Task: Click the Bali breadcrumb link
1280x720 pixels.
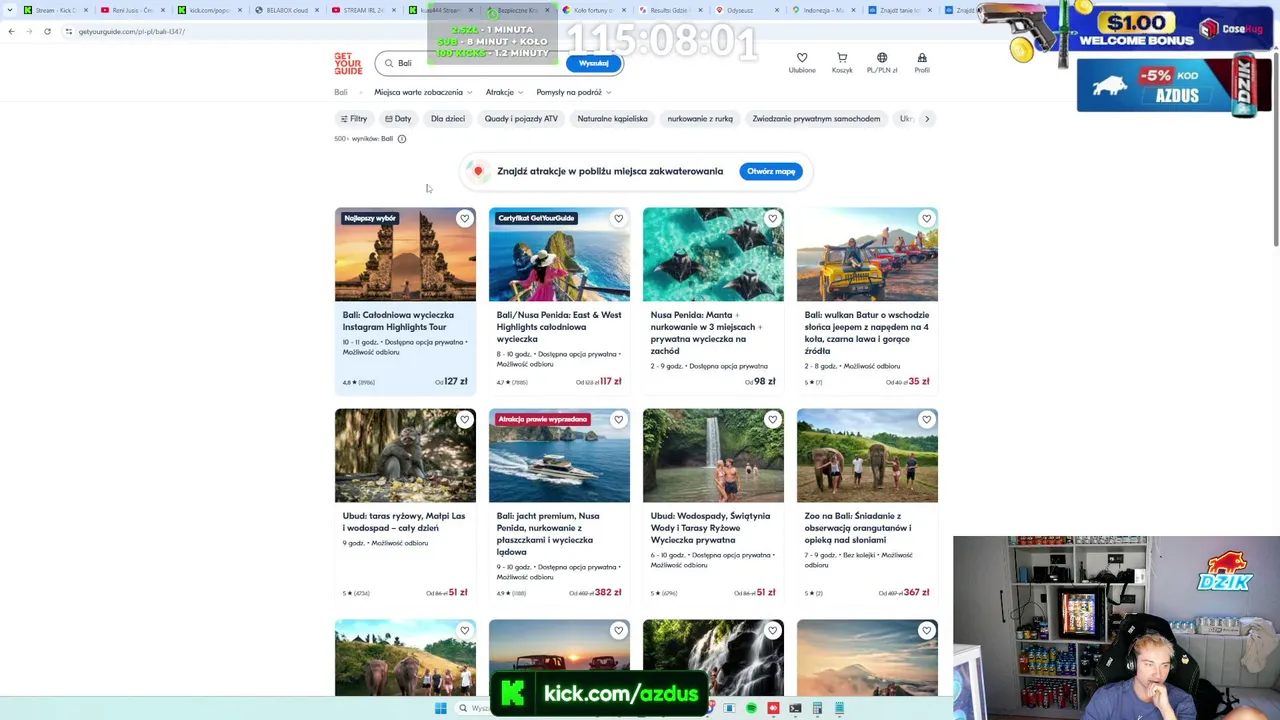Action: coord(341,92)
